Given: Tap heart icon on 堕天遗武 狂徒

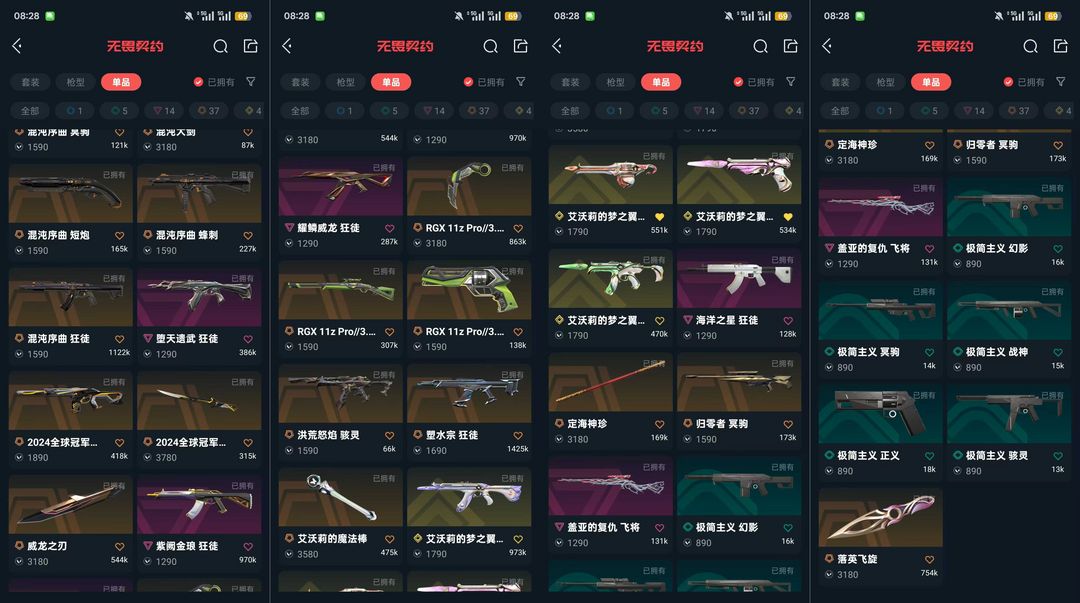Looking at the screenshot, I should [248, 339].
